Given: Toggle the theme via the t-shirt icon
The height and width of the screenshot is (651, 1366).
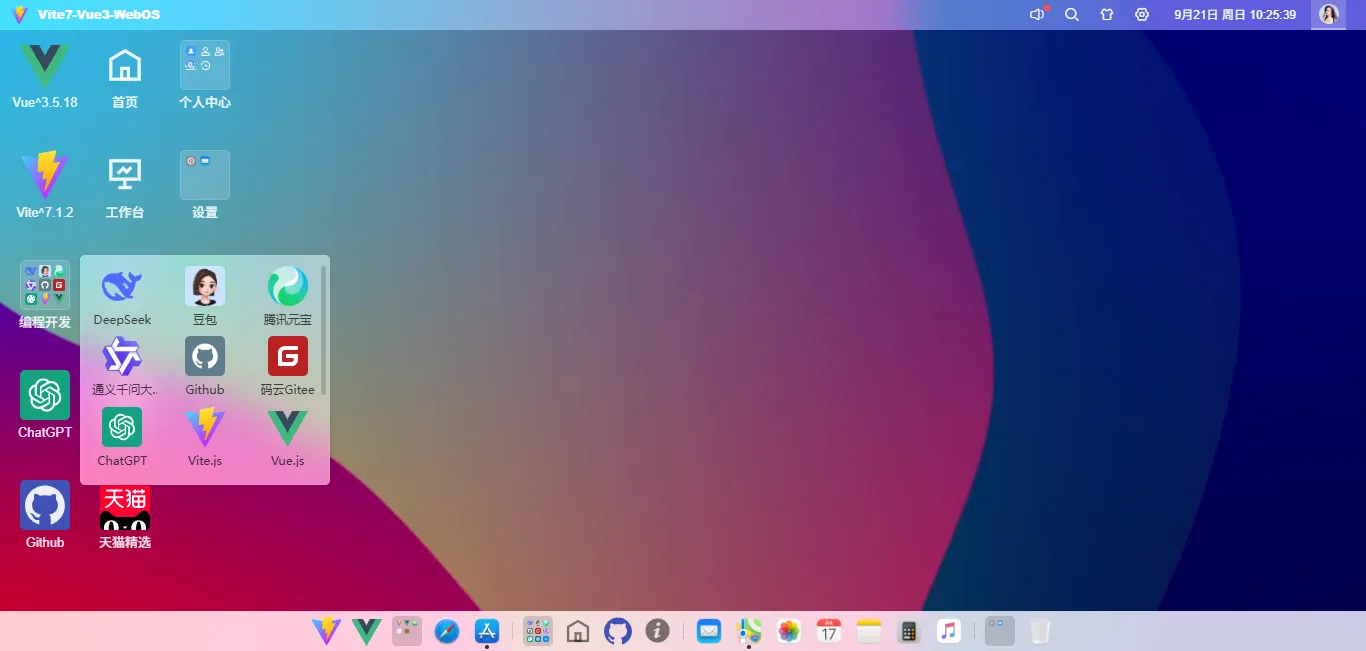Looking at the screenshot, I should coord(1106,14).
